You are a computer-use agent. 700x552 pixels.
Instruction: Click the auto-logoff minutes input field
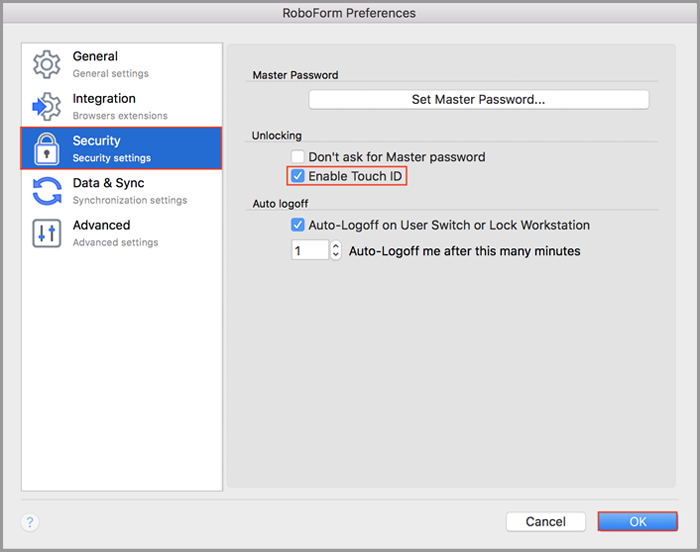pos(310,250)
